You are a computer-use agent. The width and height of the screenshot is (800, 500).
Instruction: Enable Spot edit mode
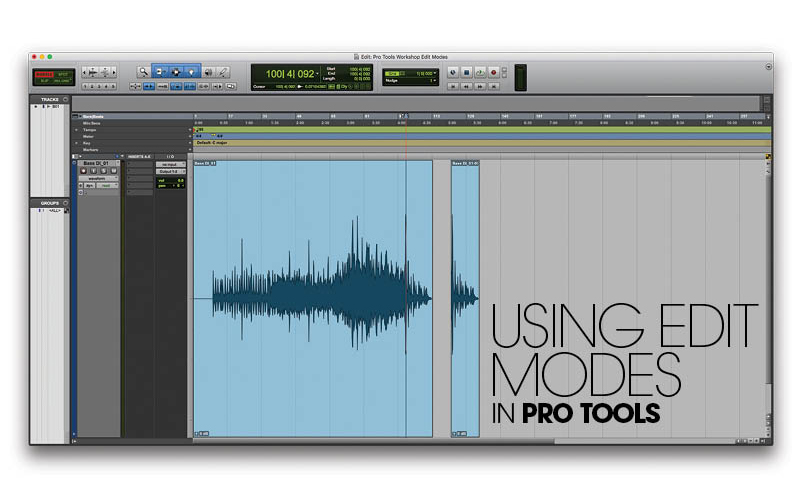[63, 74]
